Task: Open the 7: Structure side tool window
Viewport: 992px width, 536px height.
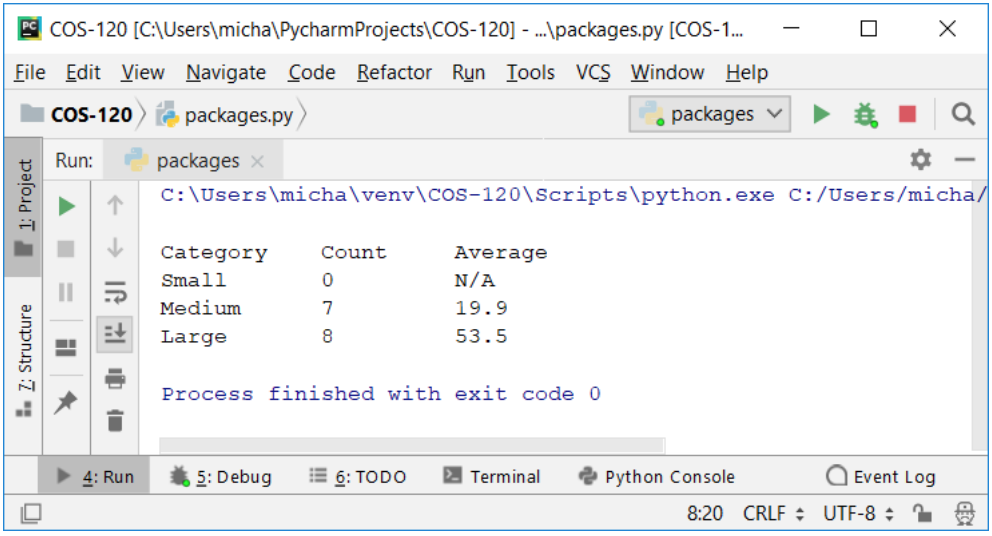Action: (24, 361)
